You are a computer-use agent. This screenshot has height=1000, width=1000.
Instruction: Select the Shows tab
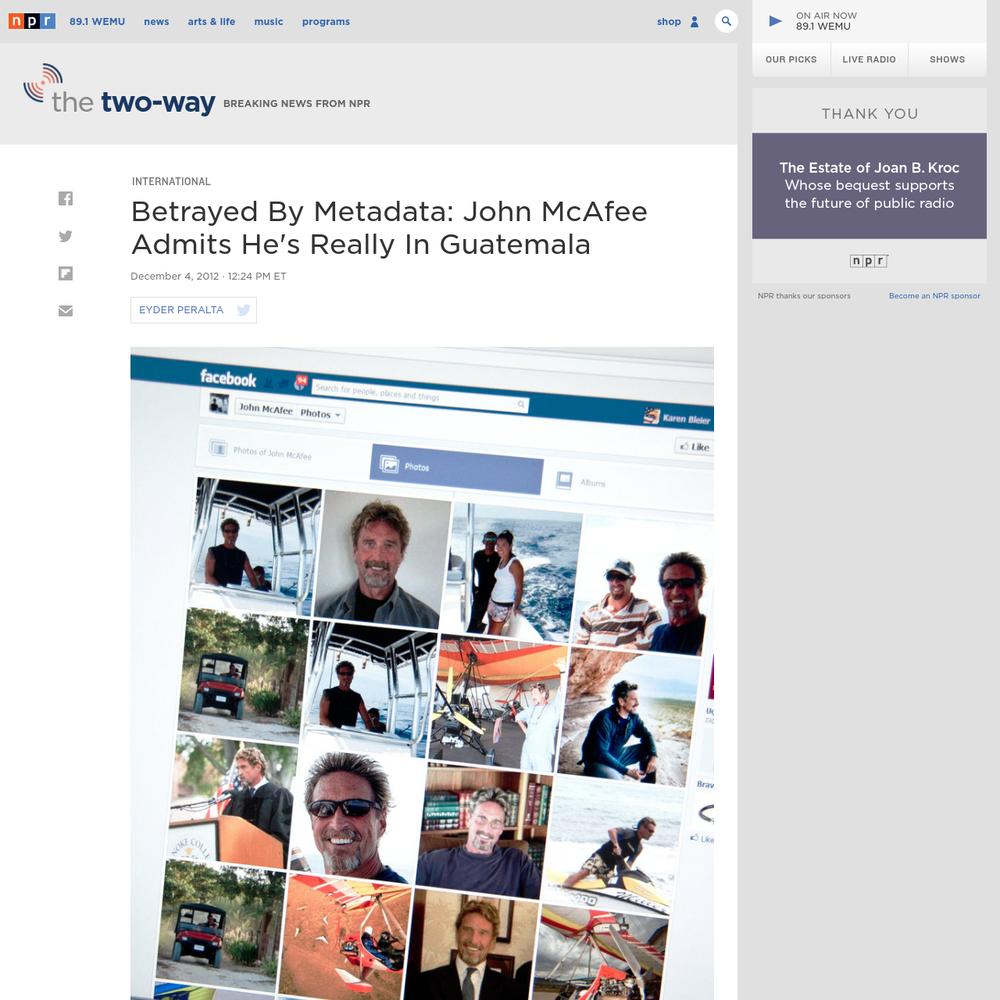tap(947, 59)
